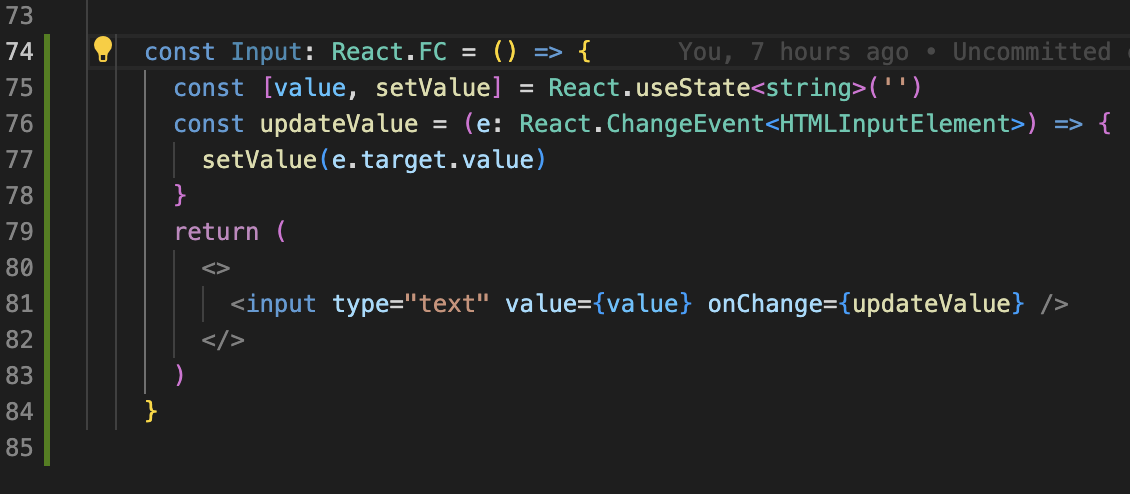This screenshot has height=494, width=1130.
Task: Click line number 79 in the gutter
Action: (x=19, y=231)
